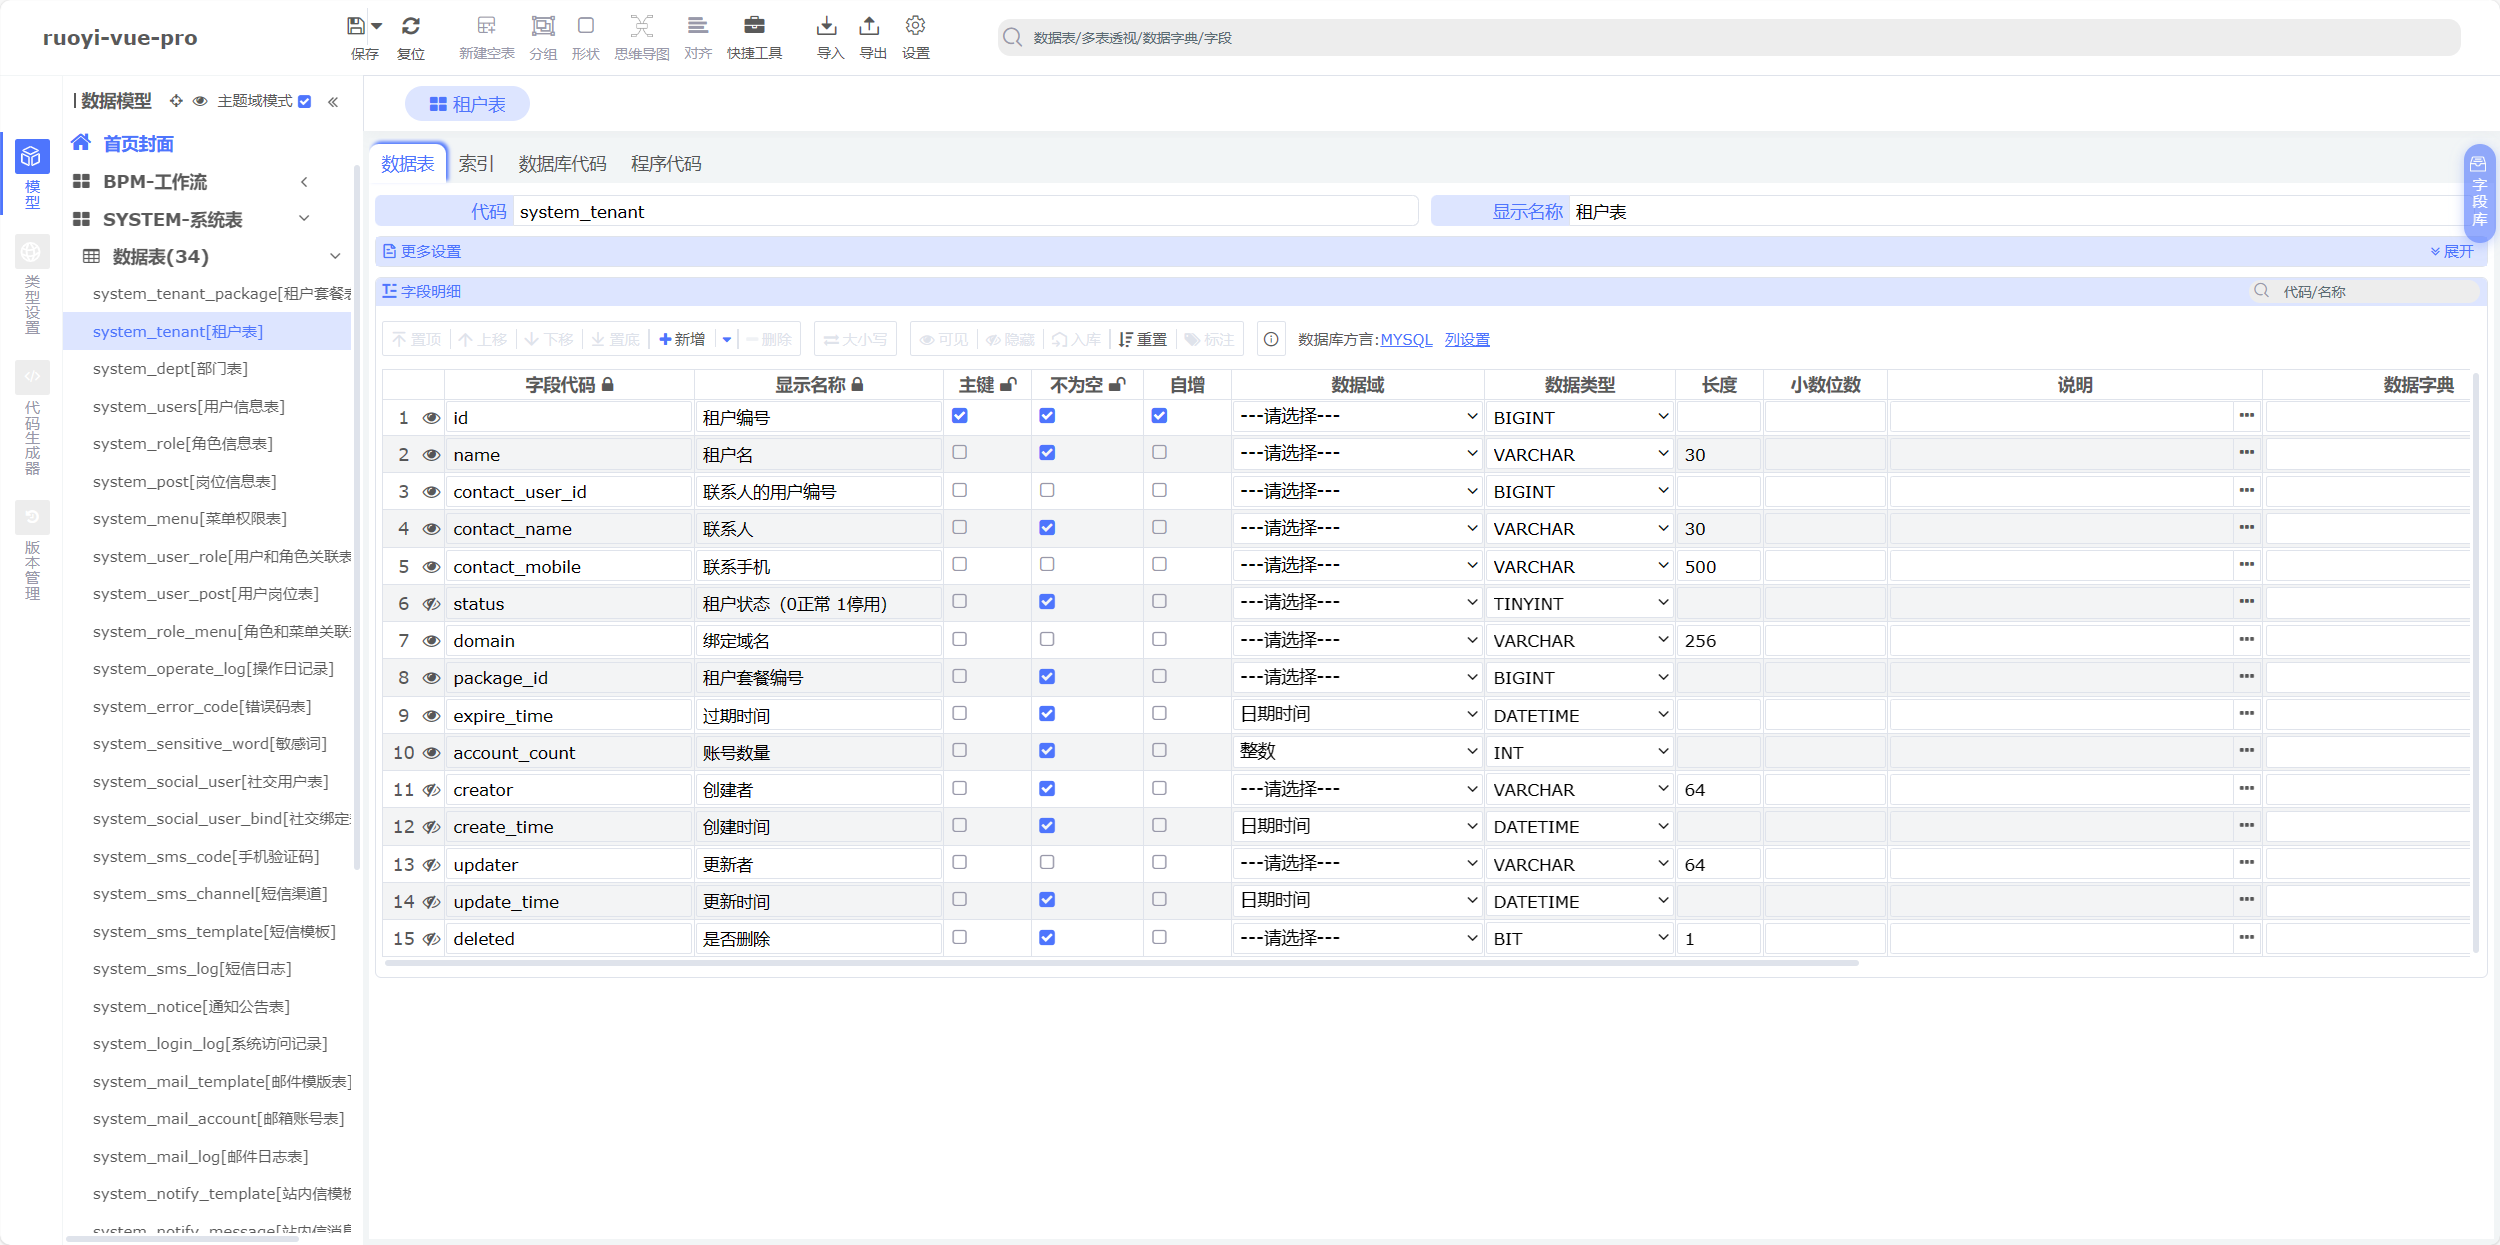Viewport: 2500px width, 1245px height.
Task: Collapse the 数据表(34) tree node
Action: tap(335, 256)
